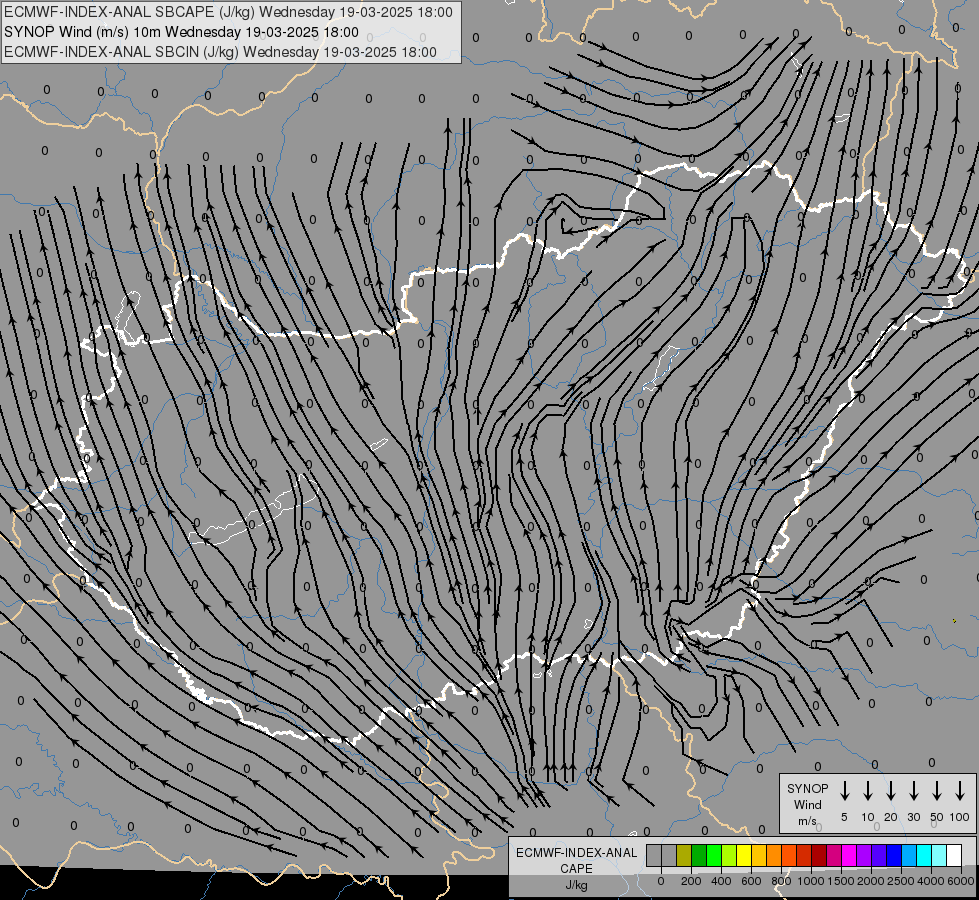
Task: Click the 'm/s' unit in the wind legend
Action: (x=807, y=821)
